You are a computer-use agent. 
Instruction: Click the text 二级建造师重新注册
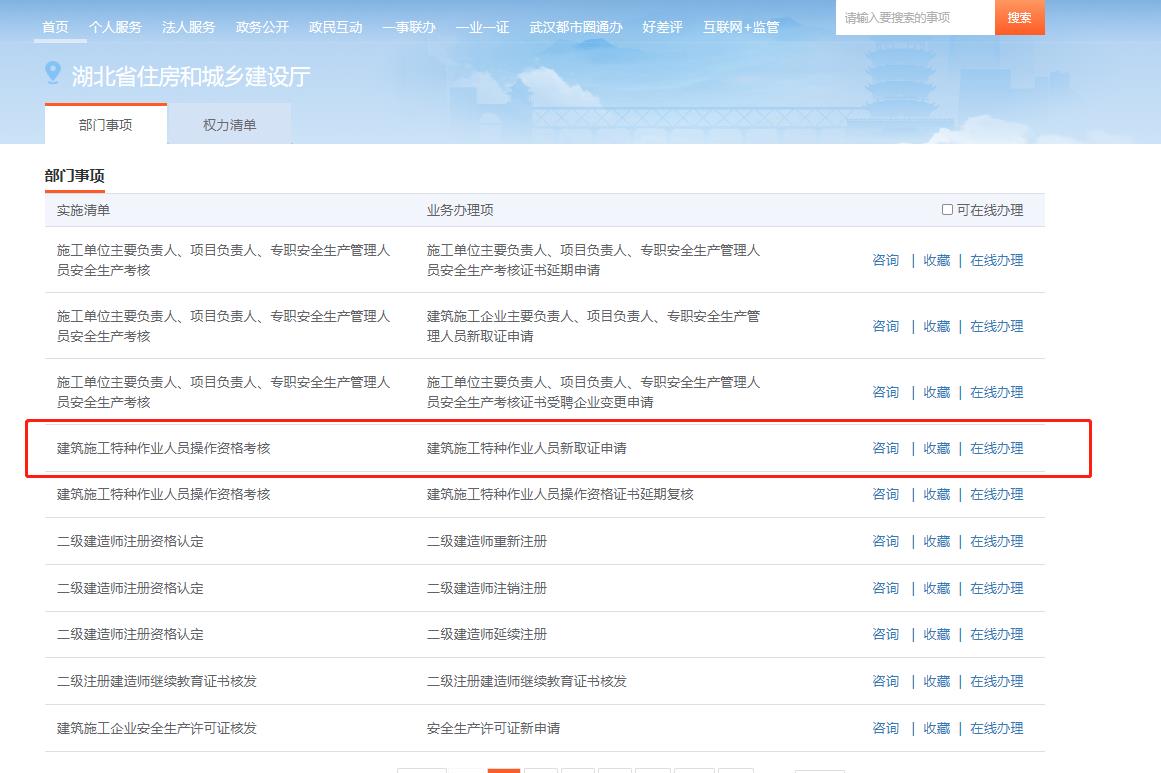coord(486,542)
